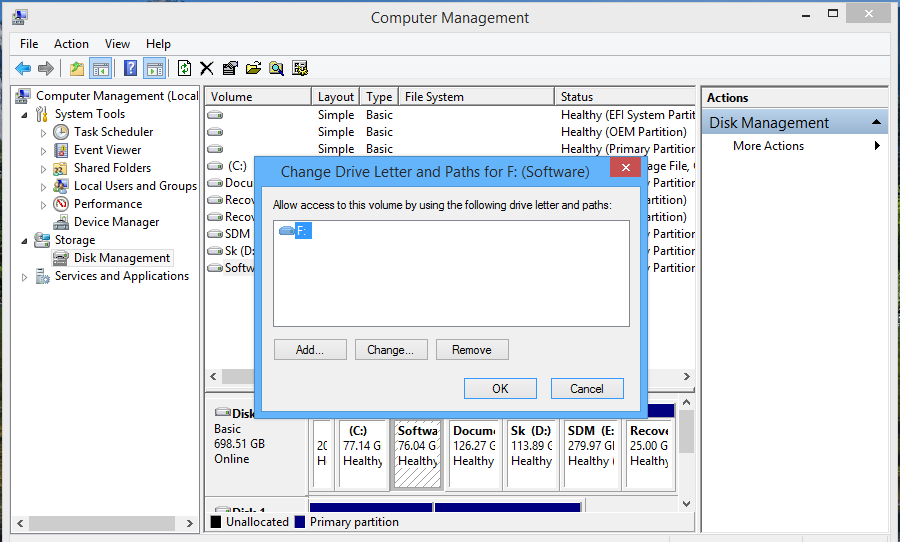The height and width of the screenshot is (542, 900).
Task: Click volume list scroll right arrow
Action: pyautogui.click(x=686, y=377)
